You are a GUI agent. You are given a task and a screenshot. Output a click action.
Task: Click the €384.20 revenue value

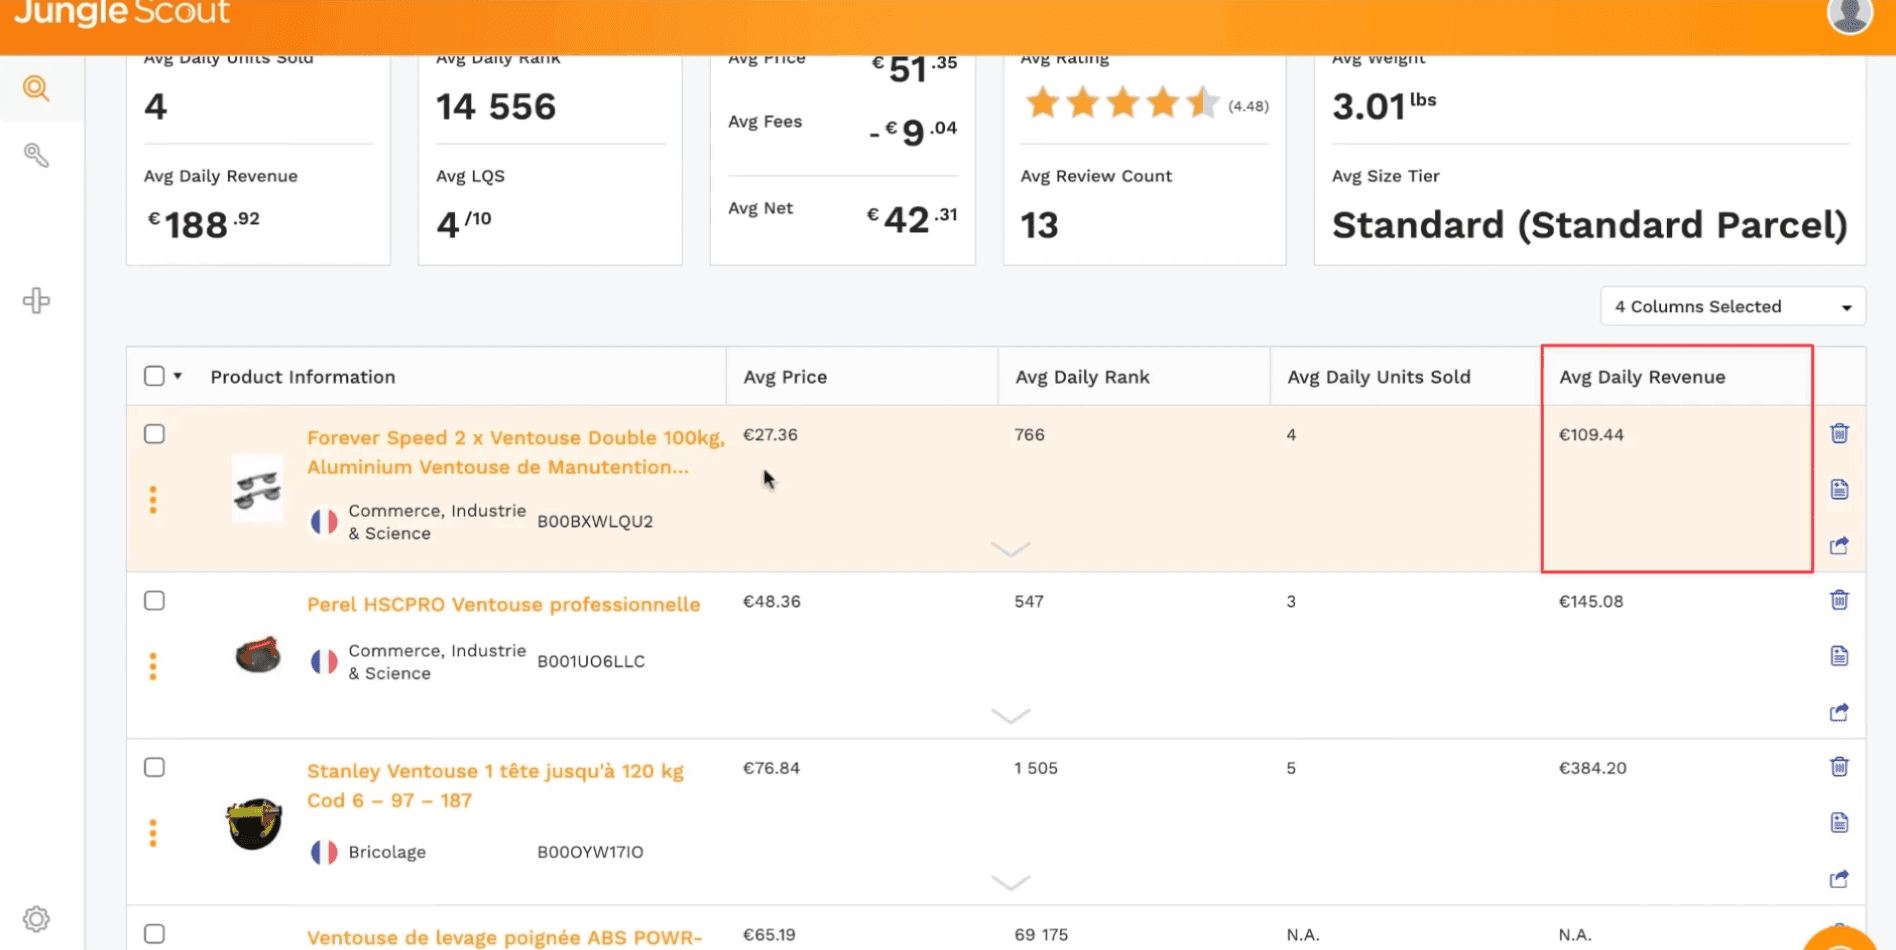(x=1592, y=768)
